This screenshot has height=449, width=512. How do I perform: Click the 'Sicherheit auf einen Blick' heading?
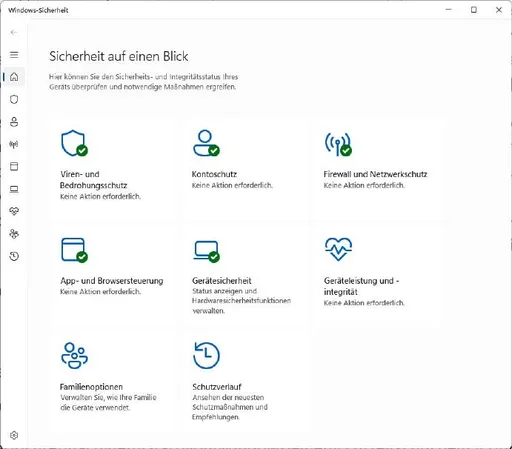click(x=119, y=56)
